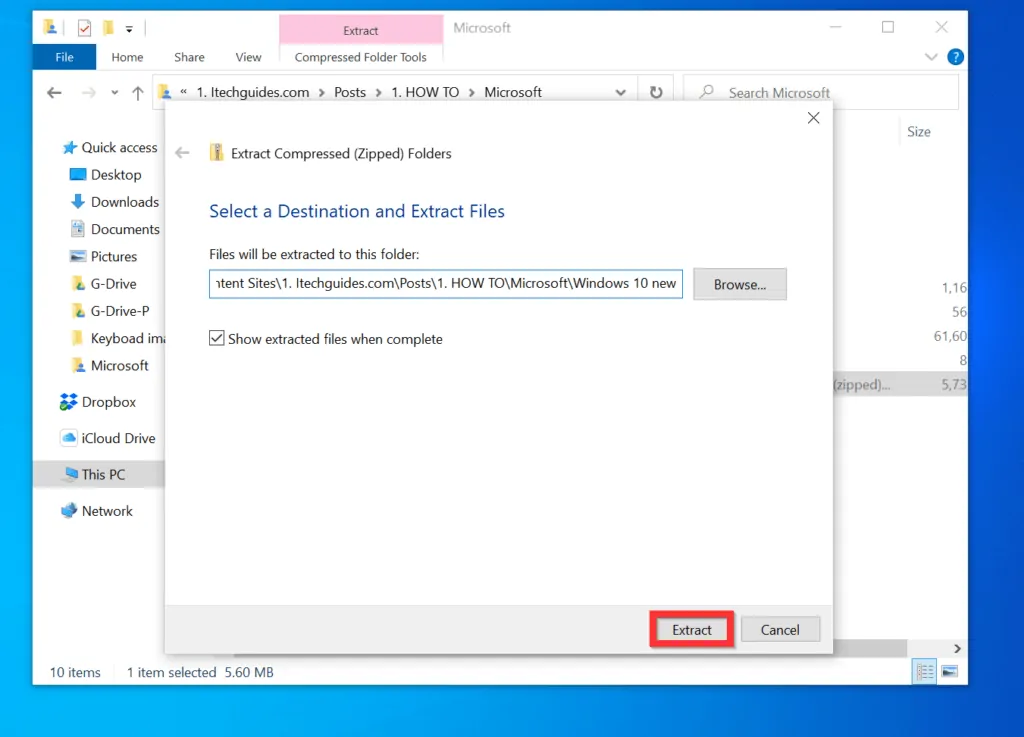This screenshot has width=1024, height=737.
Task: Open the recent locations dropdown arrow
Action: [x=115, y=93]
